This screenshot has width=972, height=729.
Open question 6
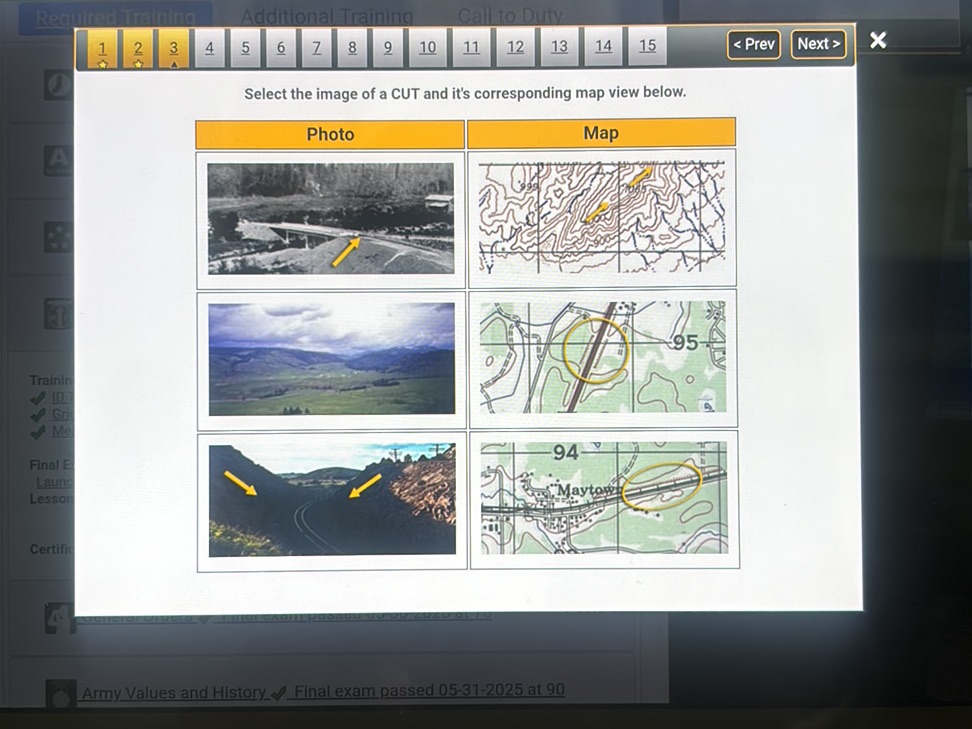281,48
